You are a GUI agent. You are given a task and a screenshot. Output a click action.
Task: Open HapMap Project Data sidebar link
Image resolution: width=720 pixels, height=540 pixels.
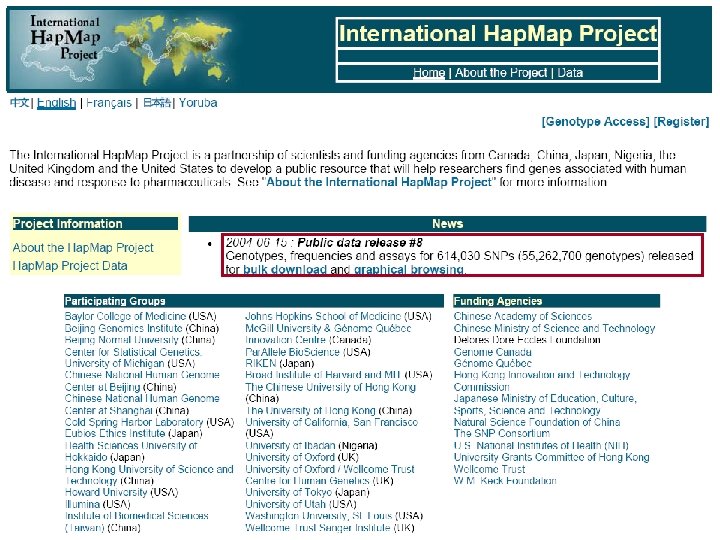click(x=70, y=266)
